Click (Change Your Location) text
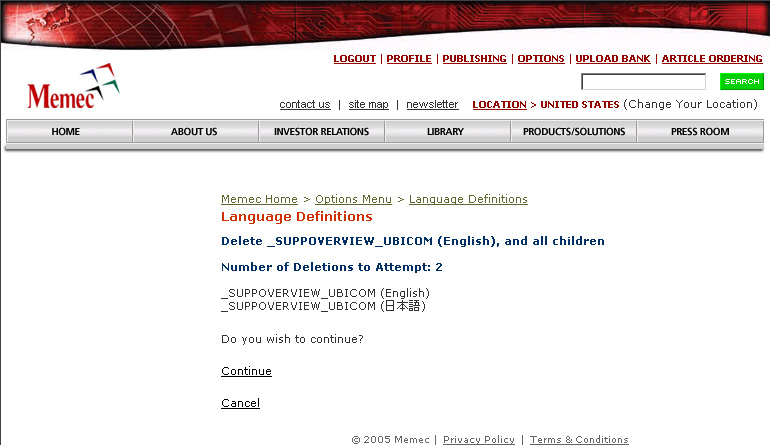The height and width of the screenshot is (445, 770). [690, 104]
